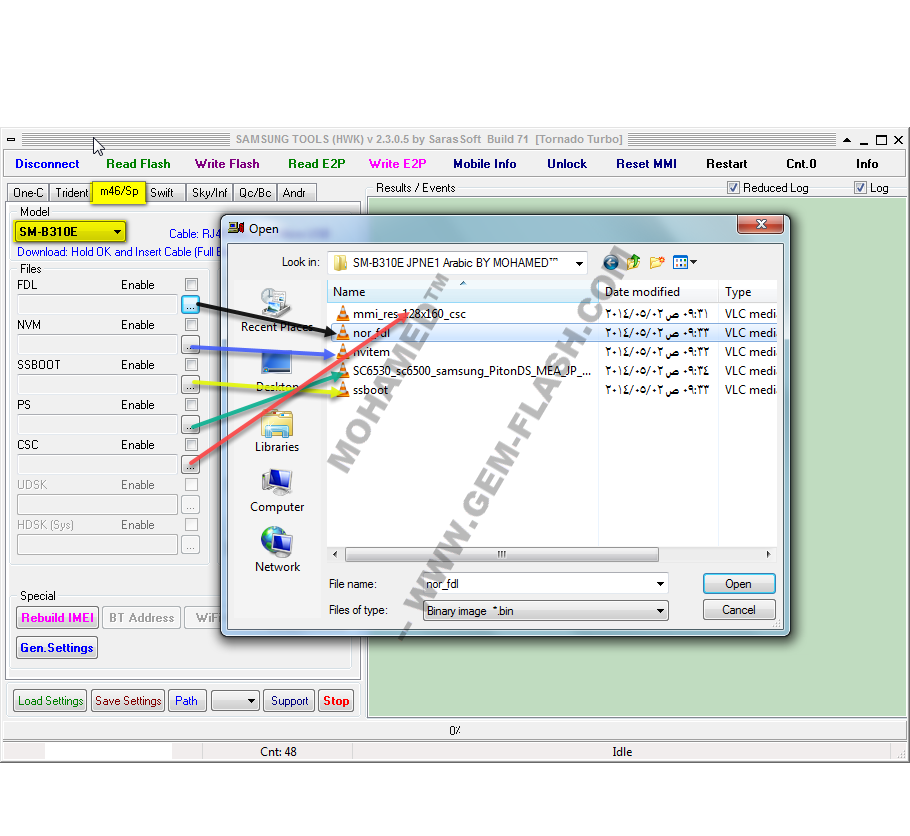This screenshot has width=910, height=836.
Task: Click the Rebuild IMEI button
Action: click(x=57, y=618)
